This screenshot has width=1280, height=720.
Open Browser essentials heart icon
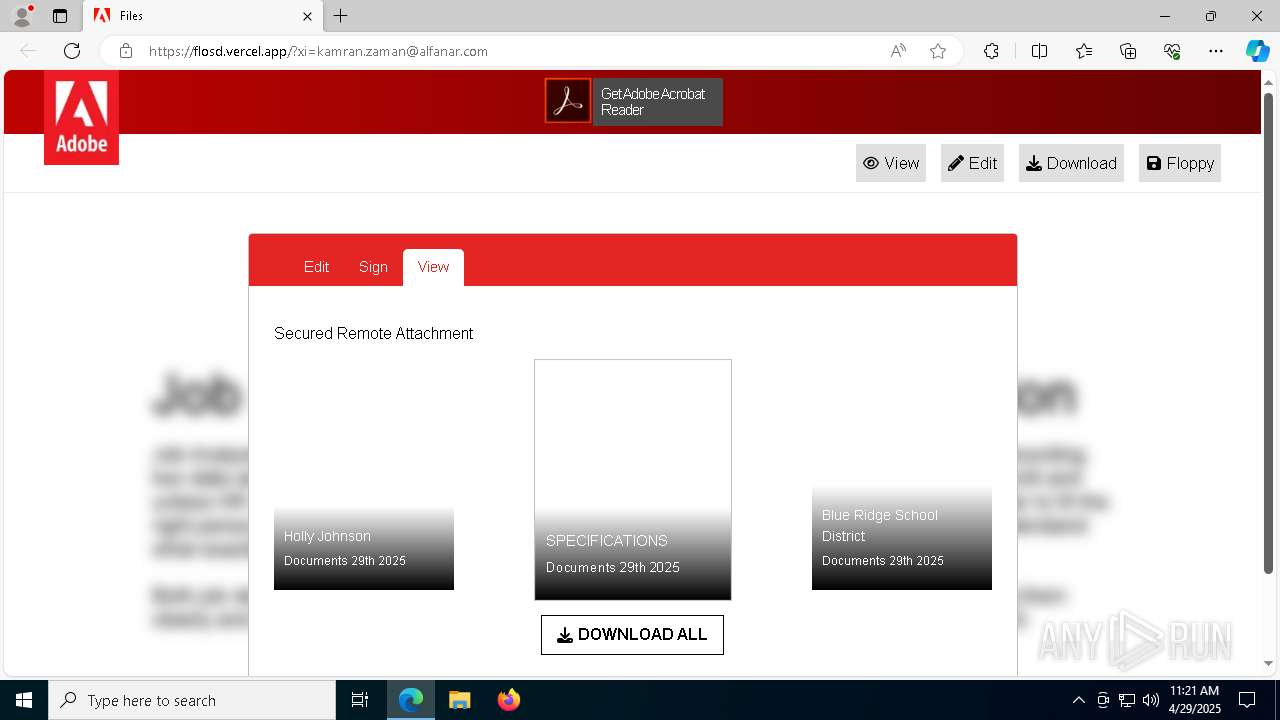tap(1172, 51)
